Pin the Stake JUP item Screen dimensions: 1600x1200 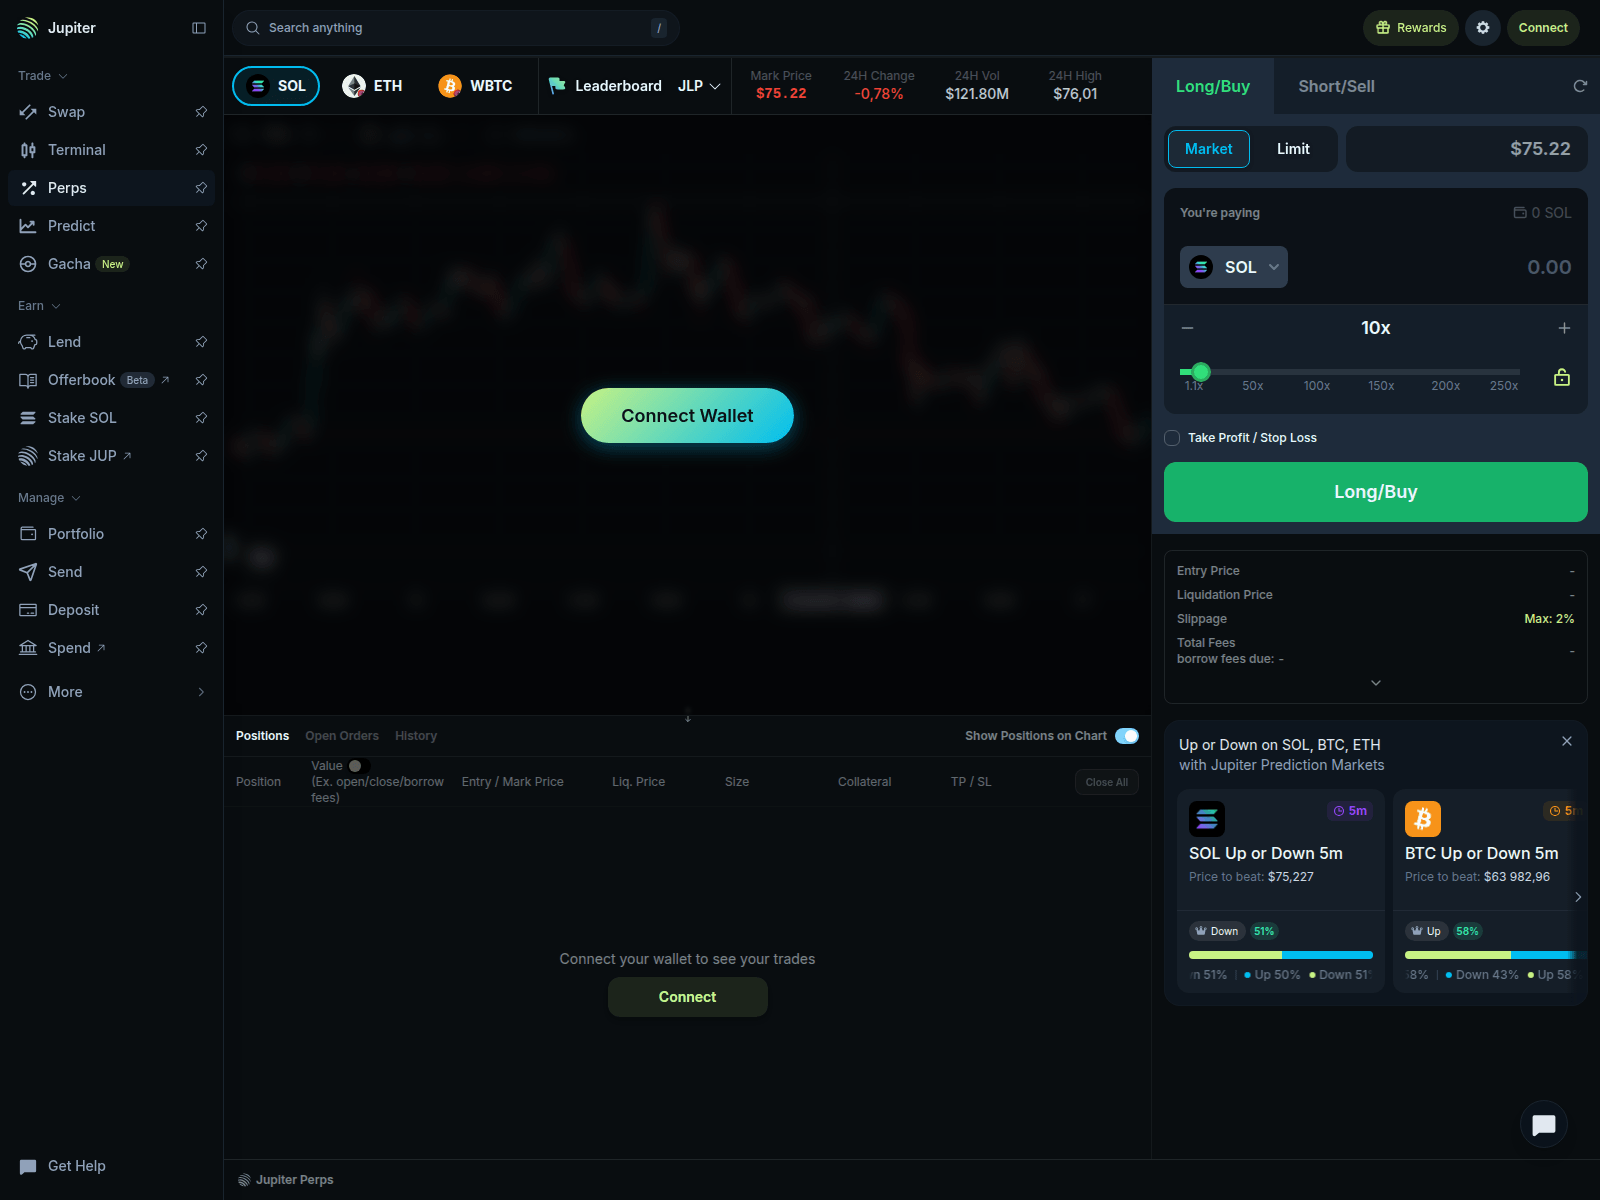tap(201, 456)
